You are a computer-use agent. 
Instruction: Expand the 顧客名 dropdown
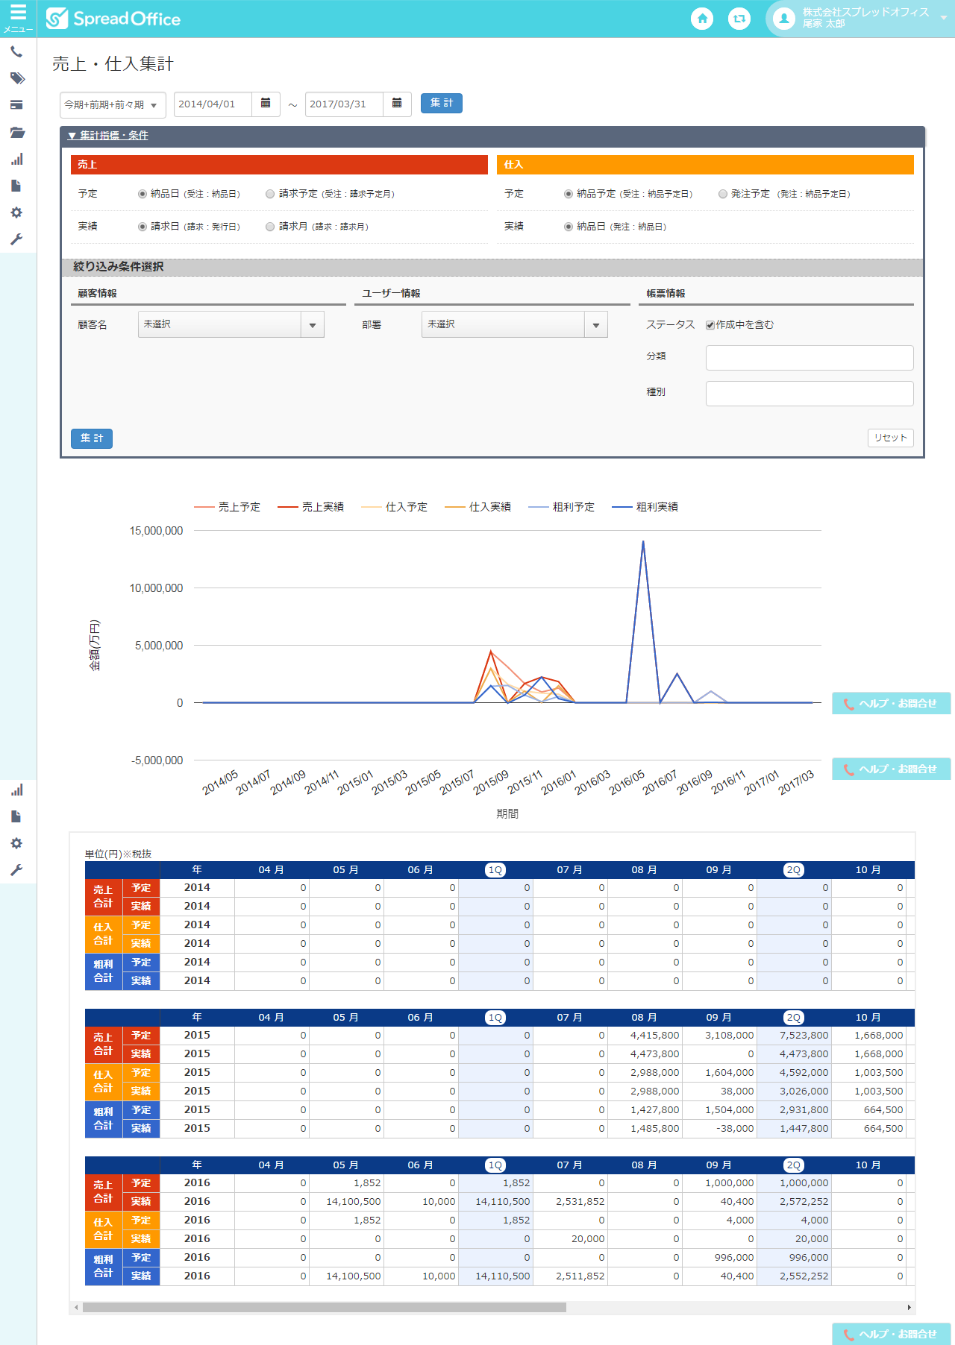pyautogui.click(x=312, y=325)
